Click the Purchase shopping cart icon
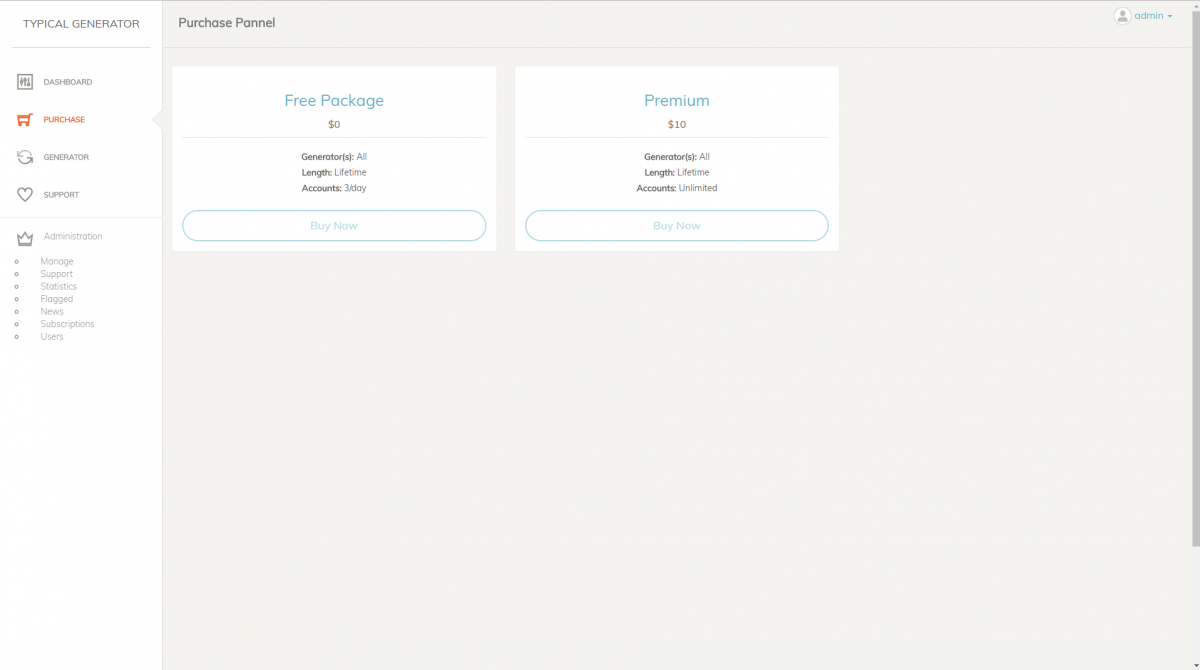The height and width of the screenshot is (670, 1200). (25, 120)
